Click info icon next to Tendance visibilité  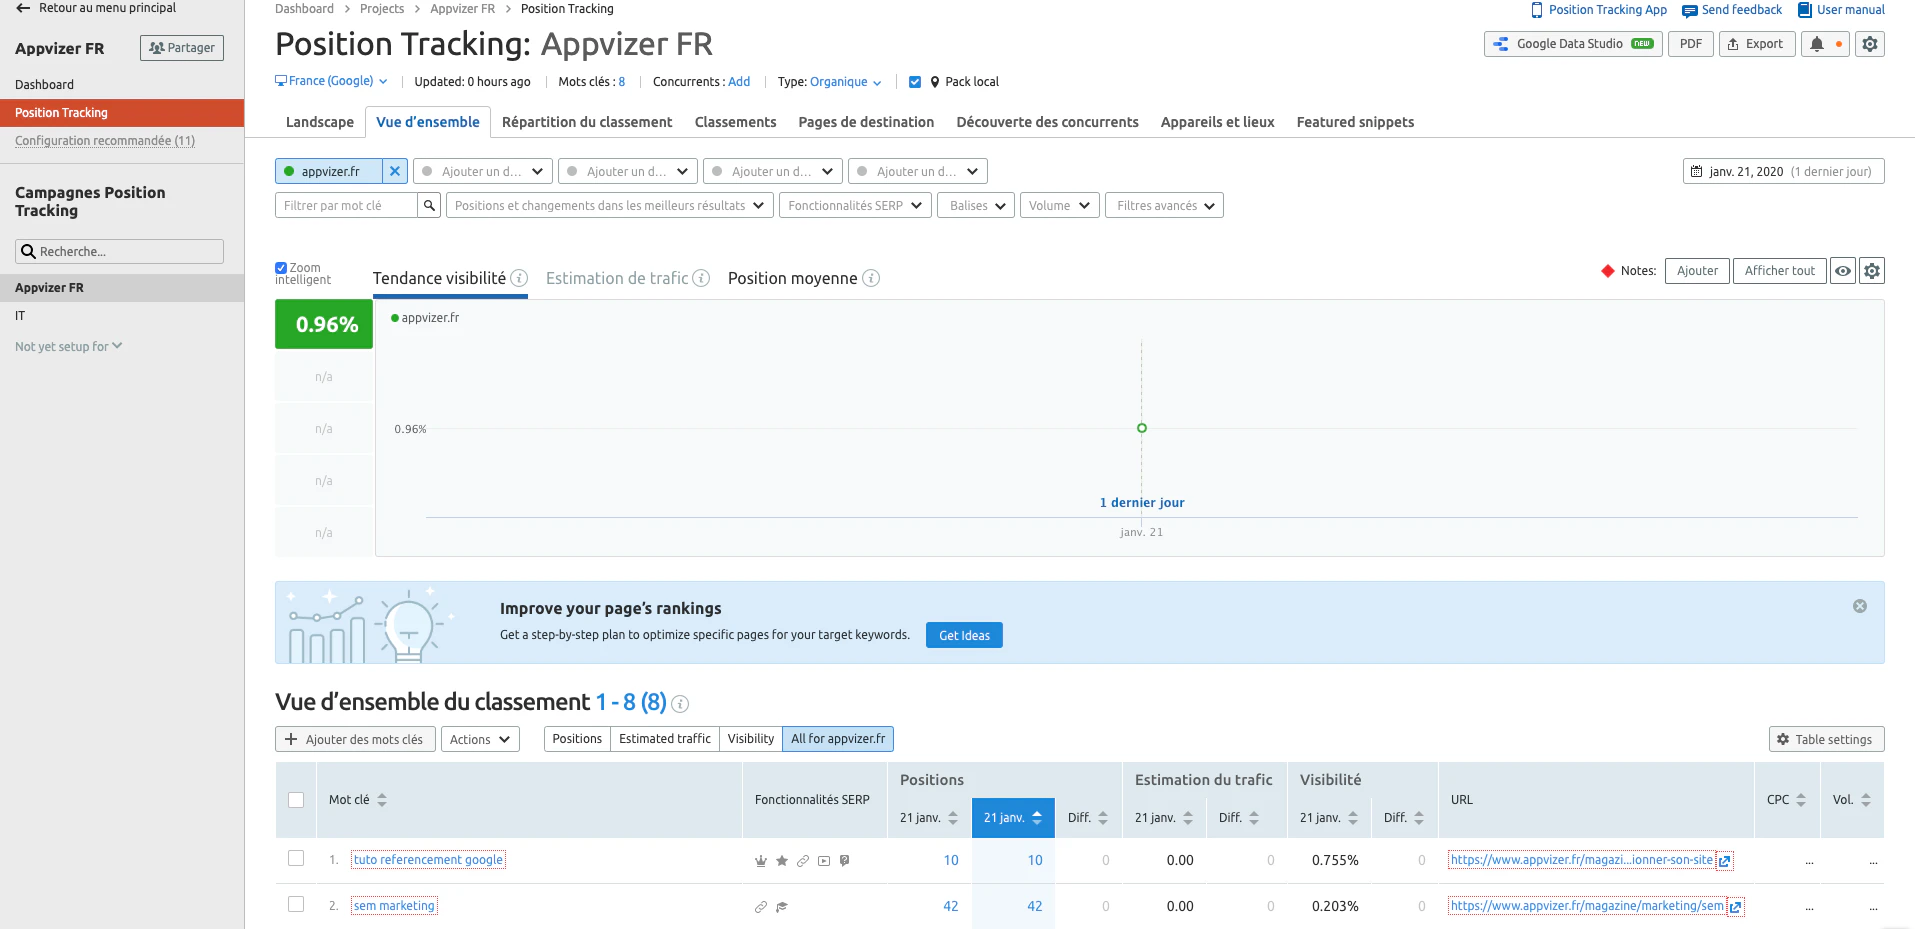coord(519,278)
